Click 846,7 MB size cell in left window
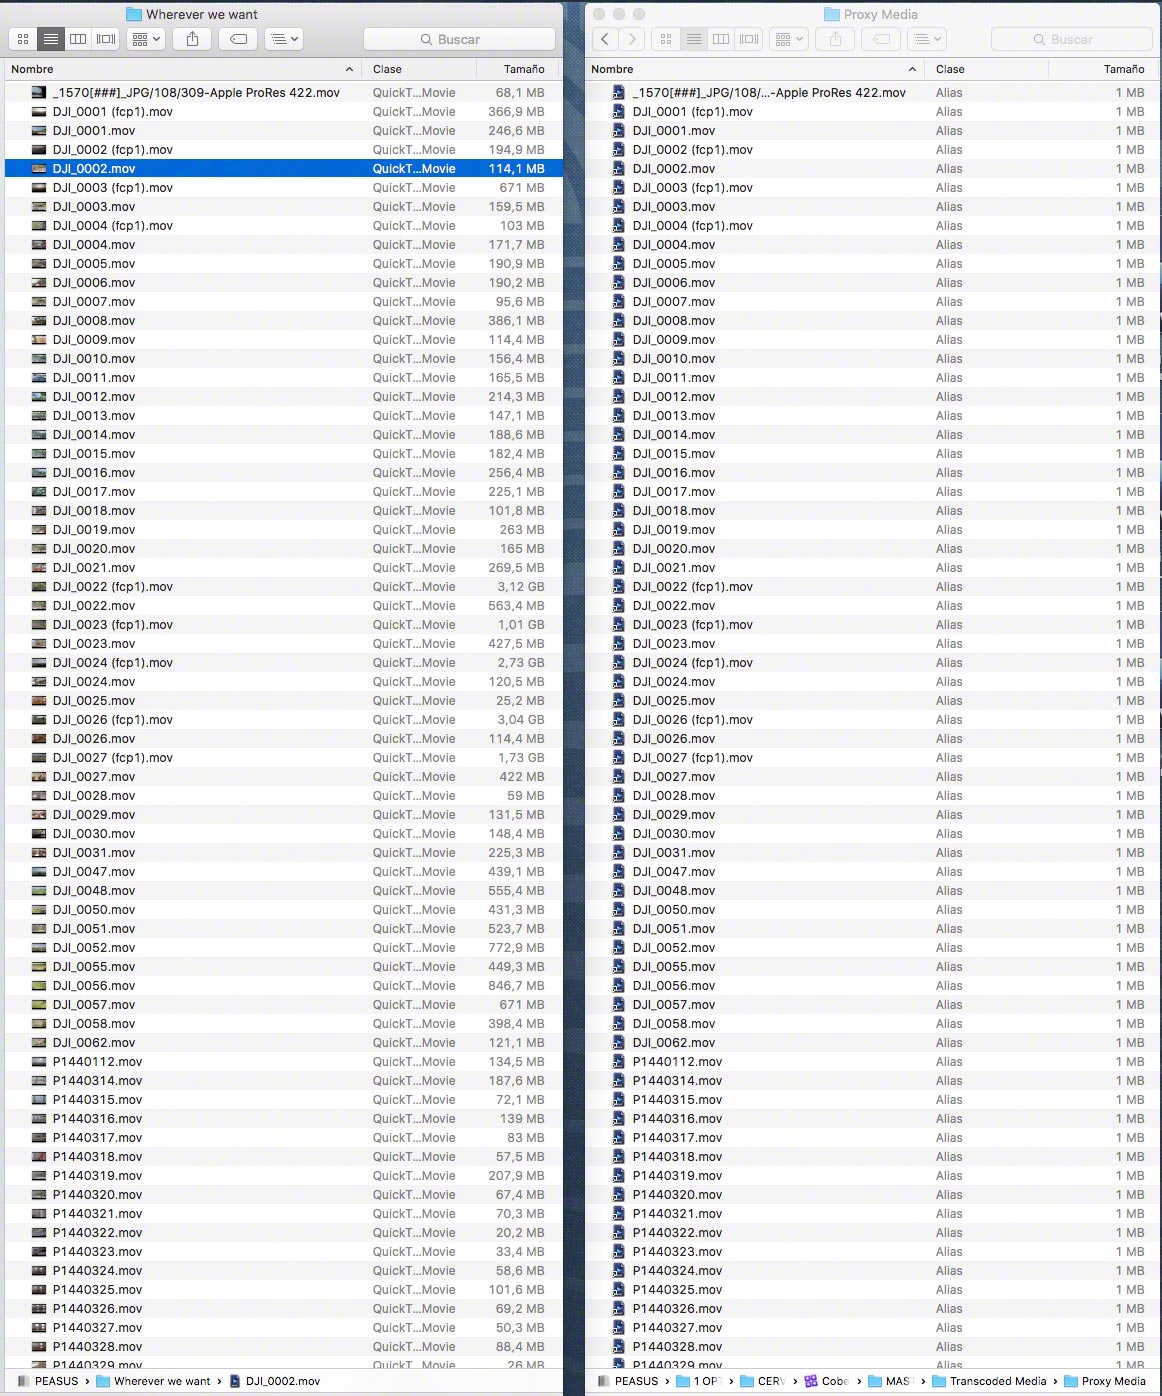Screen dimensions: 1162x1396 click(x=516, y=986)
